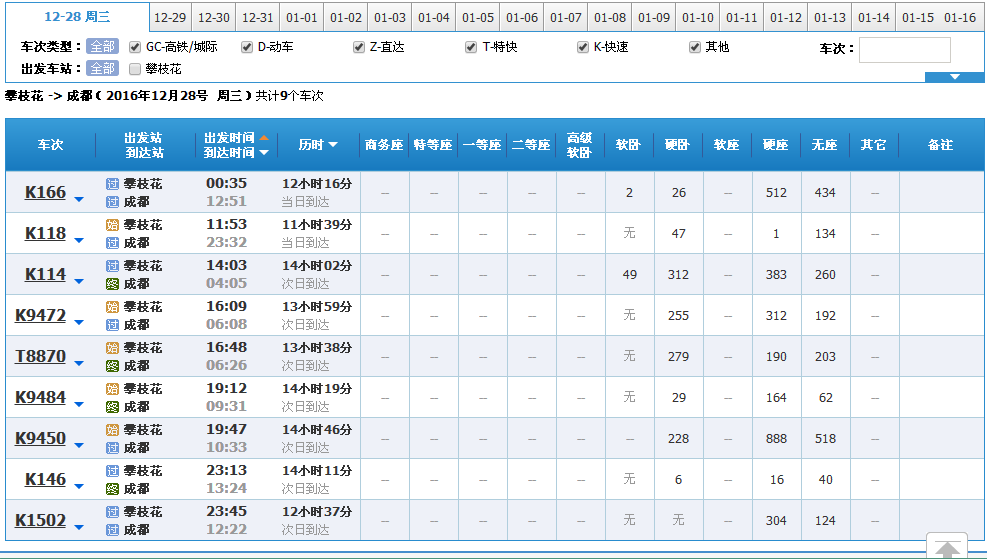The height and width of the screenshot is (559, 987).
Task: Click the 车次 train number input field
Action: click(x=904, y=50)
